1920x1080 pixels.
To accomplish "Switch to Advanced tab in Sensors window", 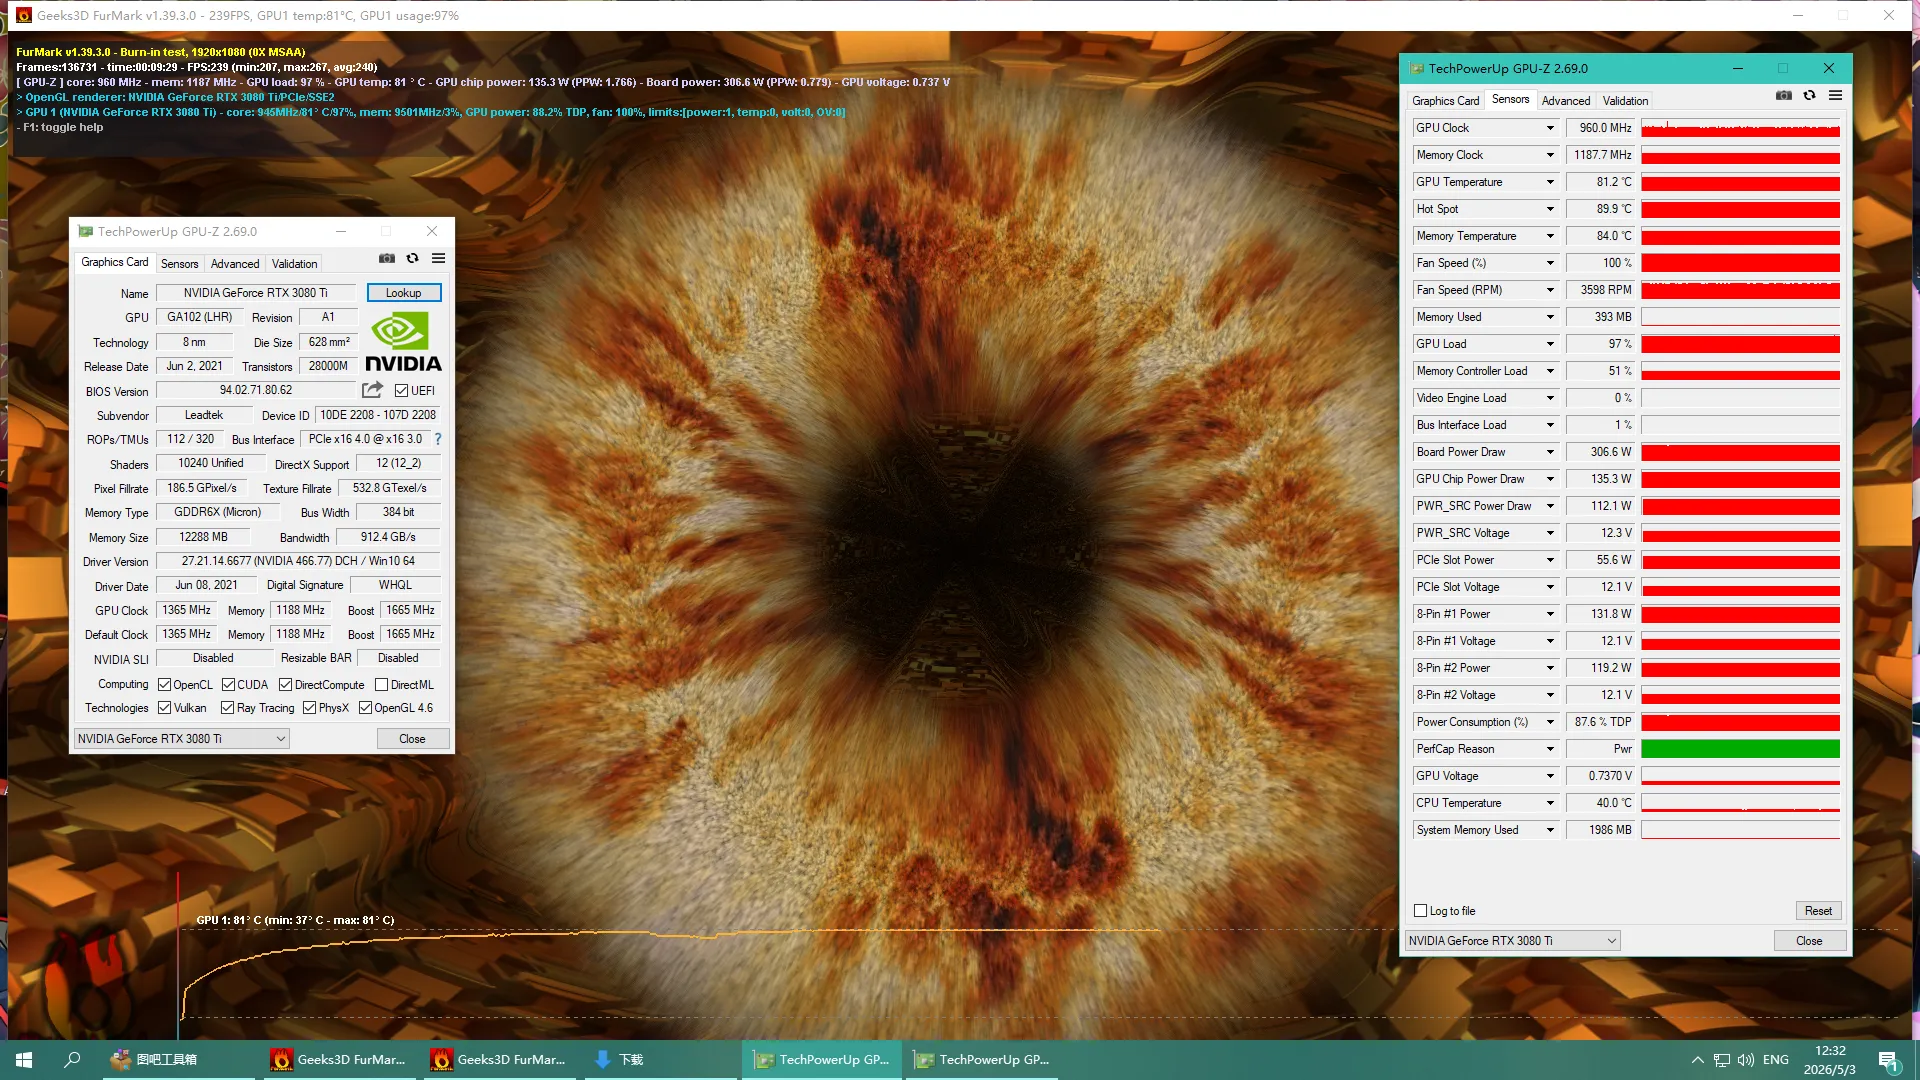I will tap(1566, 101).
